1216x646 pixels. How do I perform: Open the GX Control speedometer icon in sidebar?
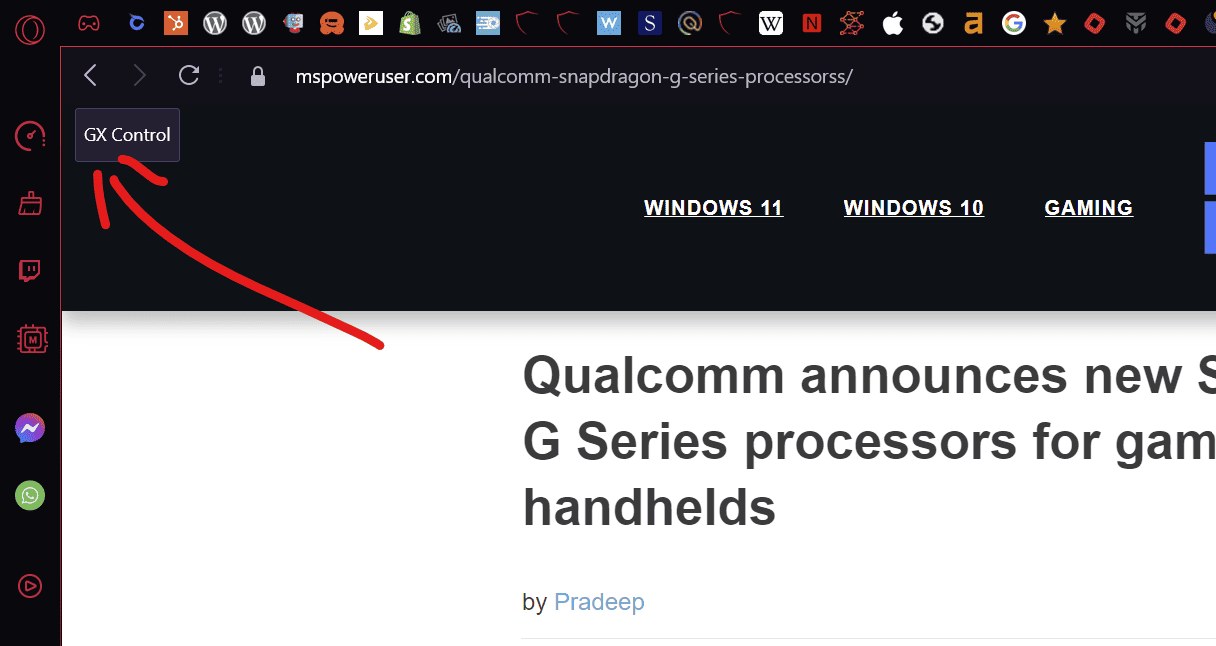point(30,135)
